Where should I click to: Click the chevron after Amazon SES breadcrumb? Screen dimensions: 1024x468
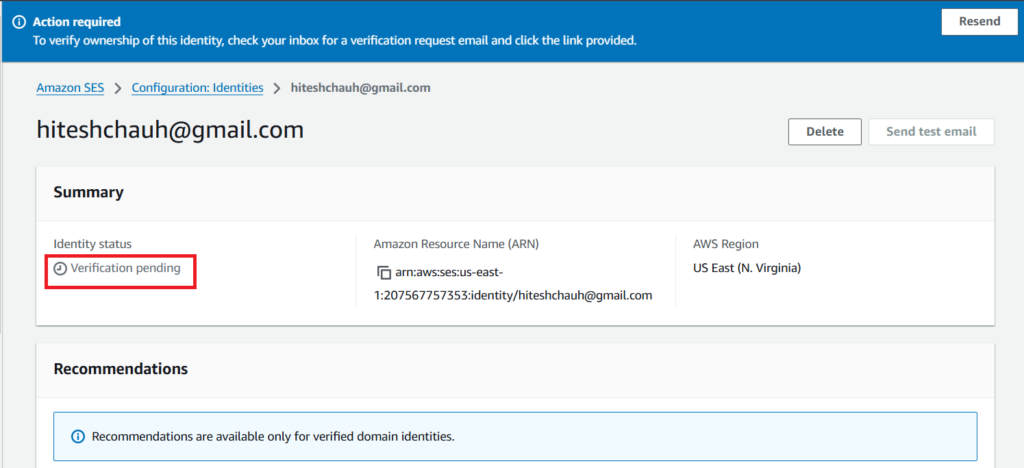118,88
